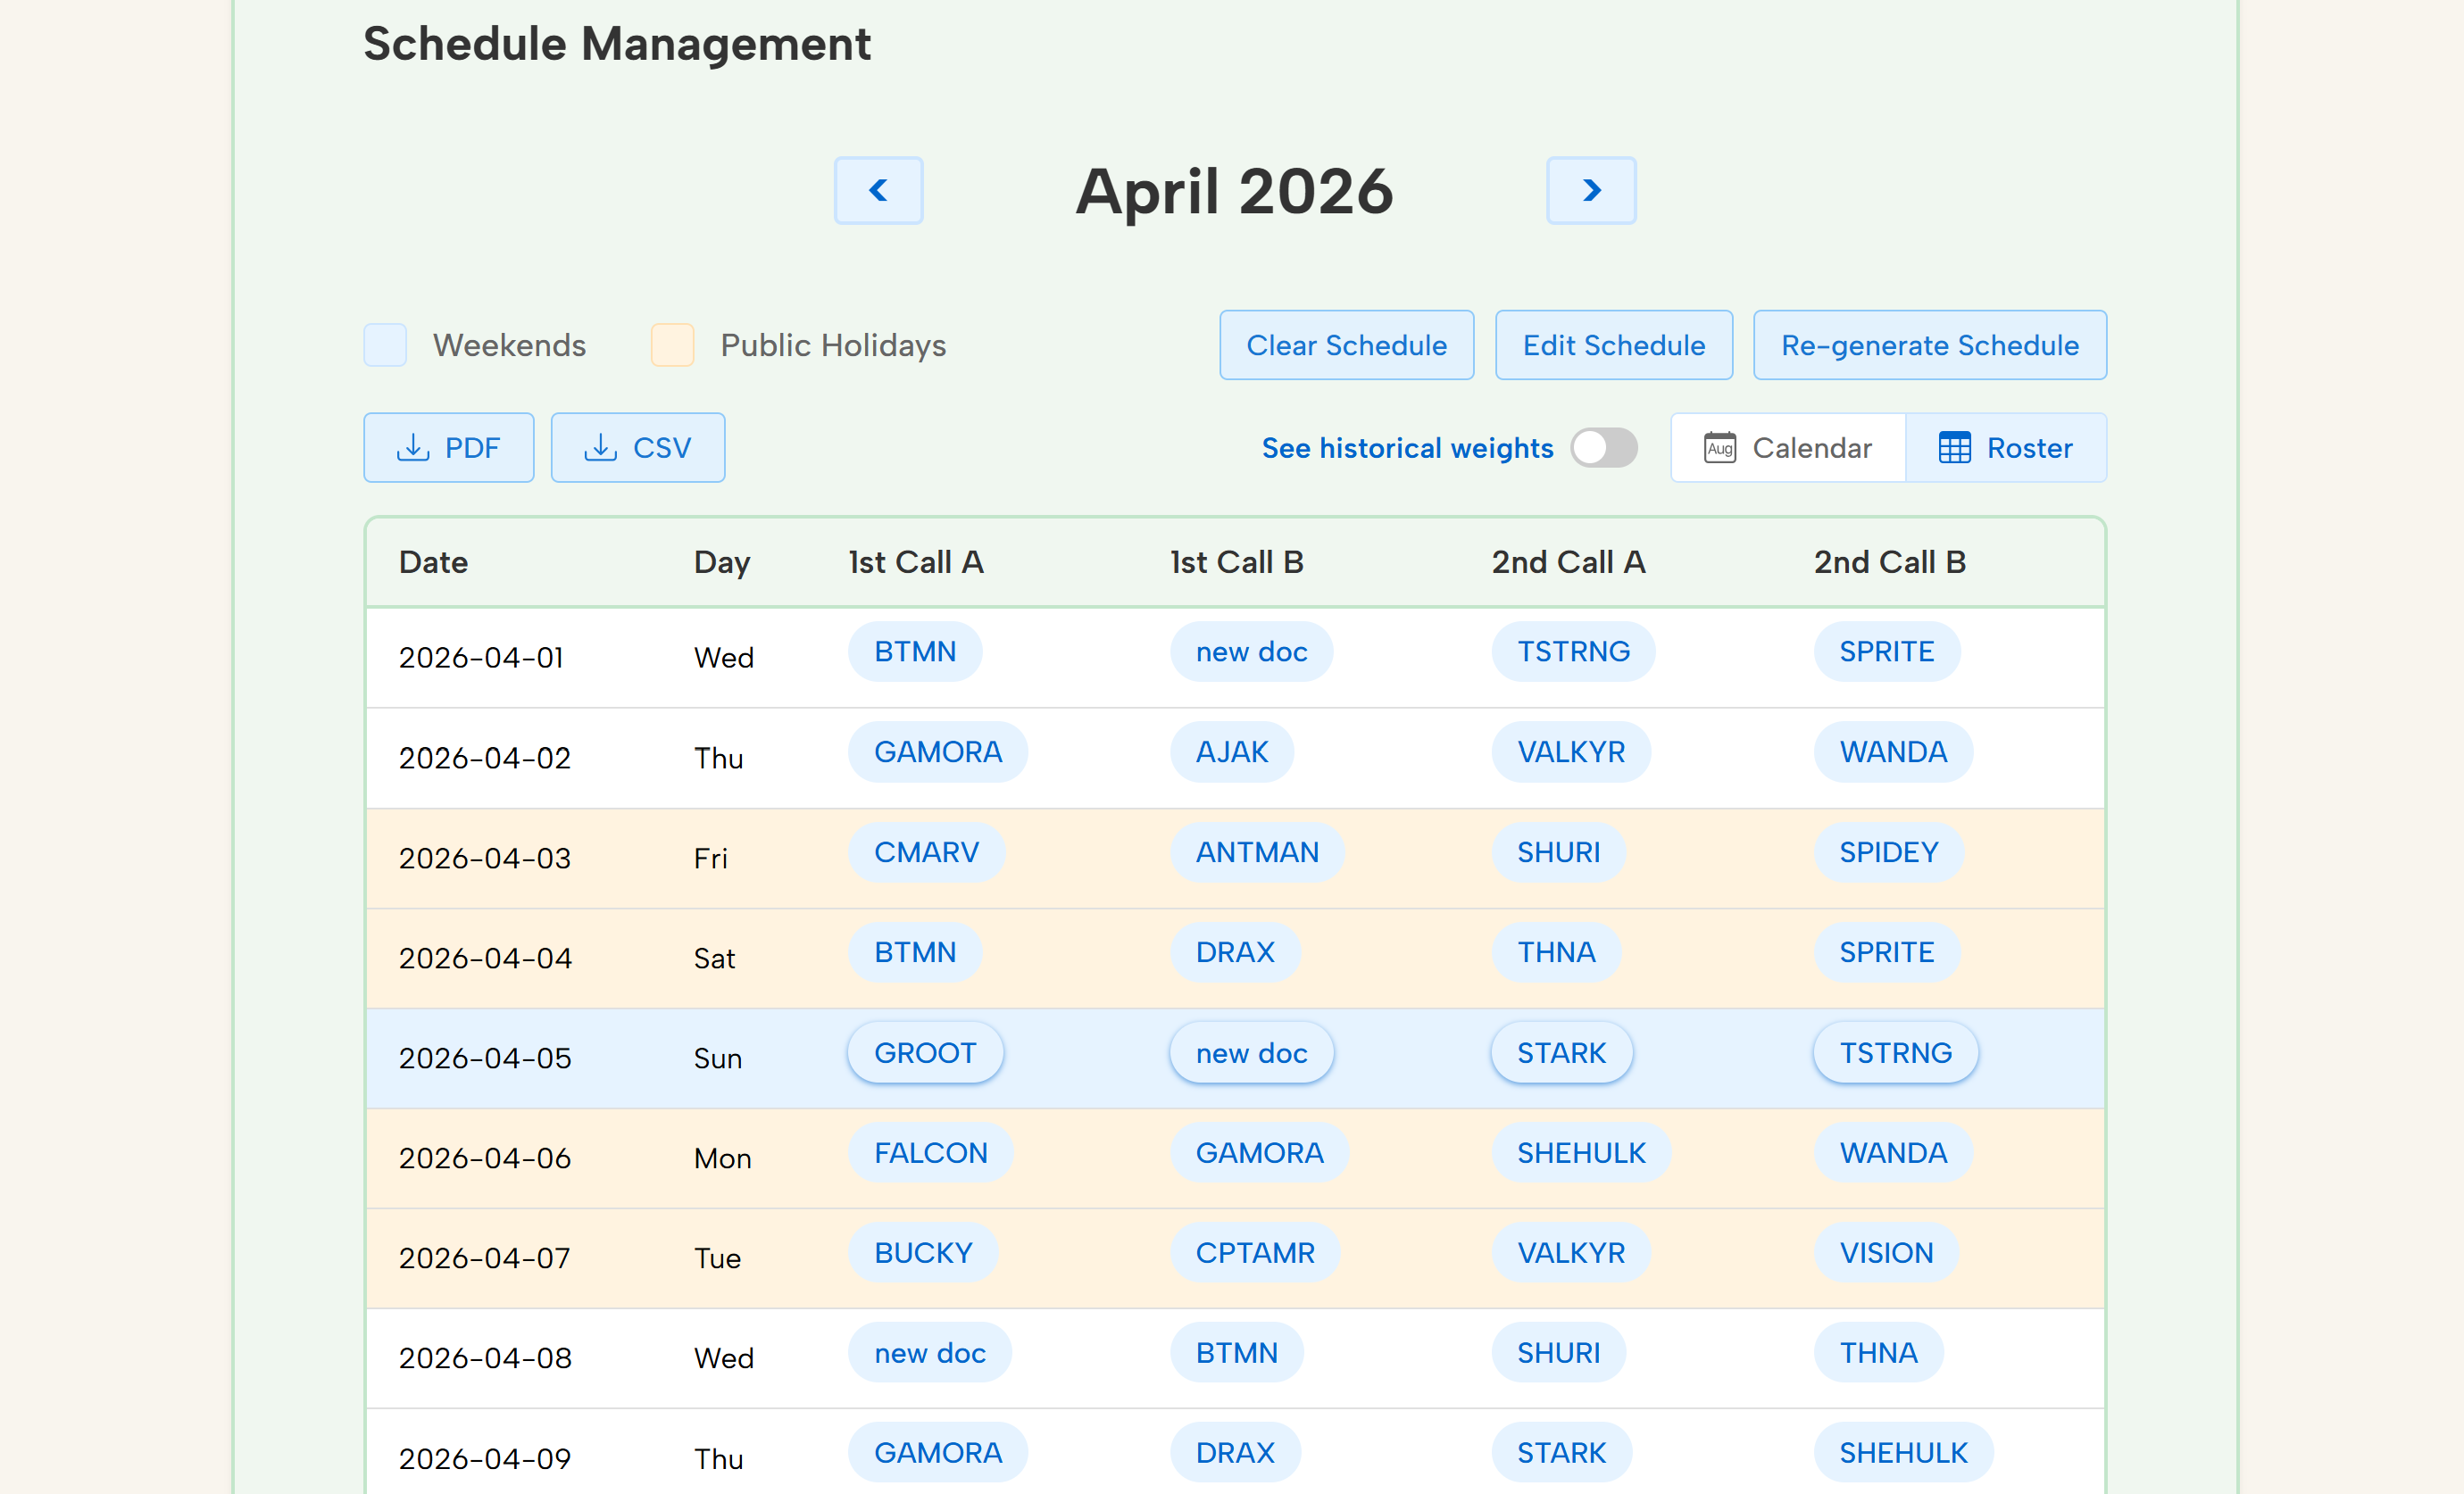This screenshot has height=1494, width=2464.
Task: Click the Clear Schedule button
Action: (x=1346, y=345)
